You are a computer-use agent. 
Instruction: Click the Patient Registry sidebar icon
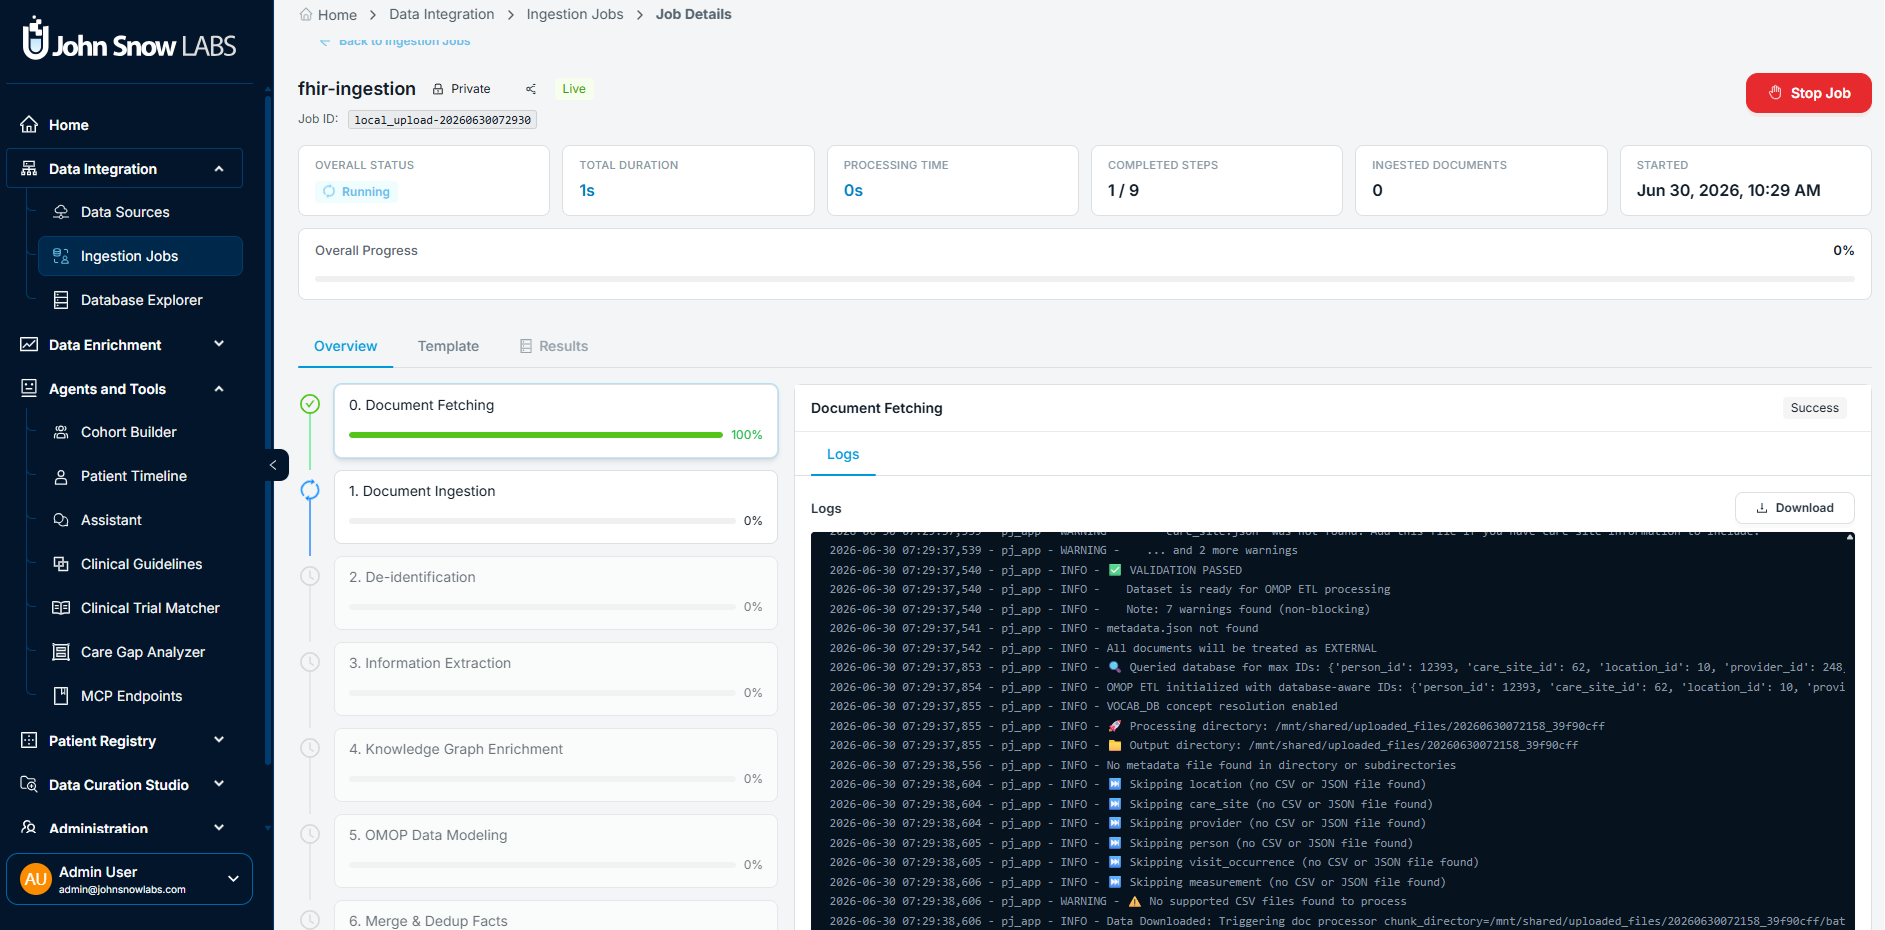click(29, 741)
